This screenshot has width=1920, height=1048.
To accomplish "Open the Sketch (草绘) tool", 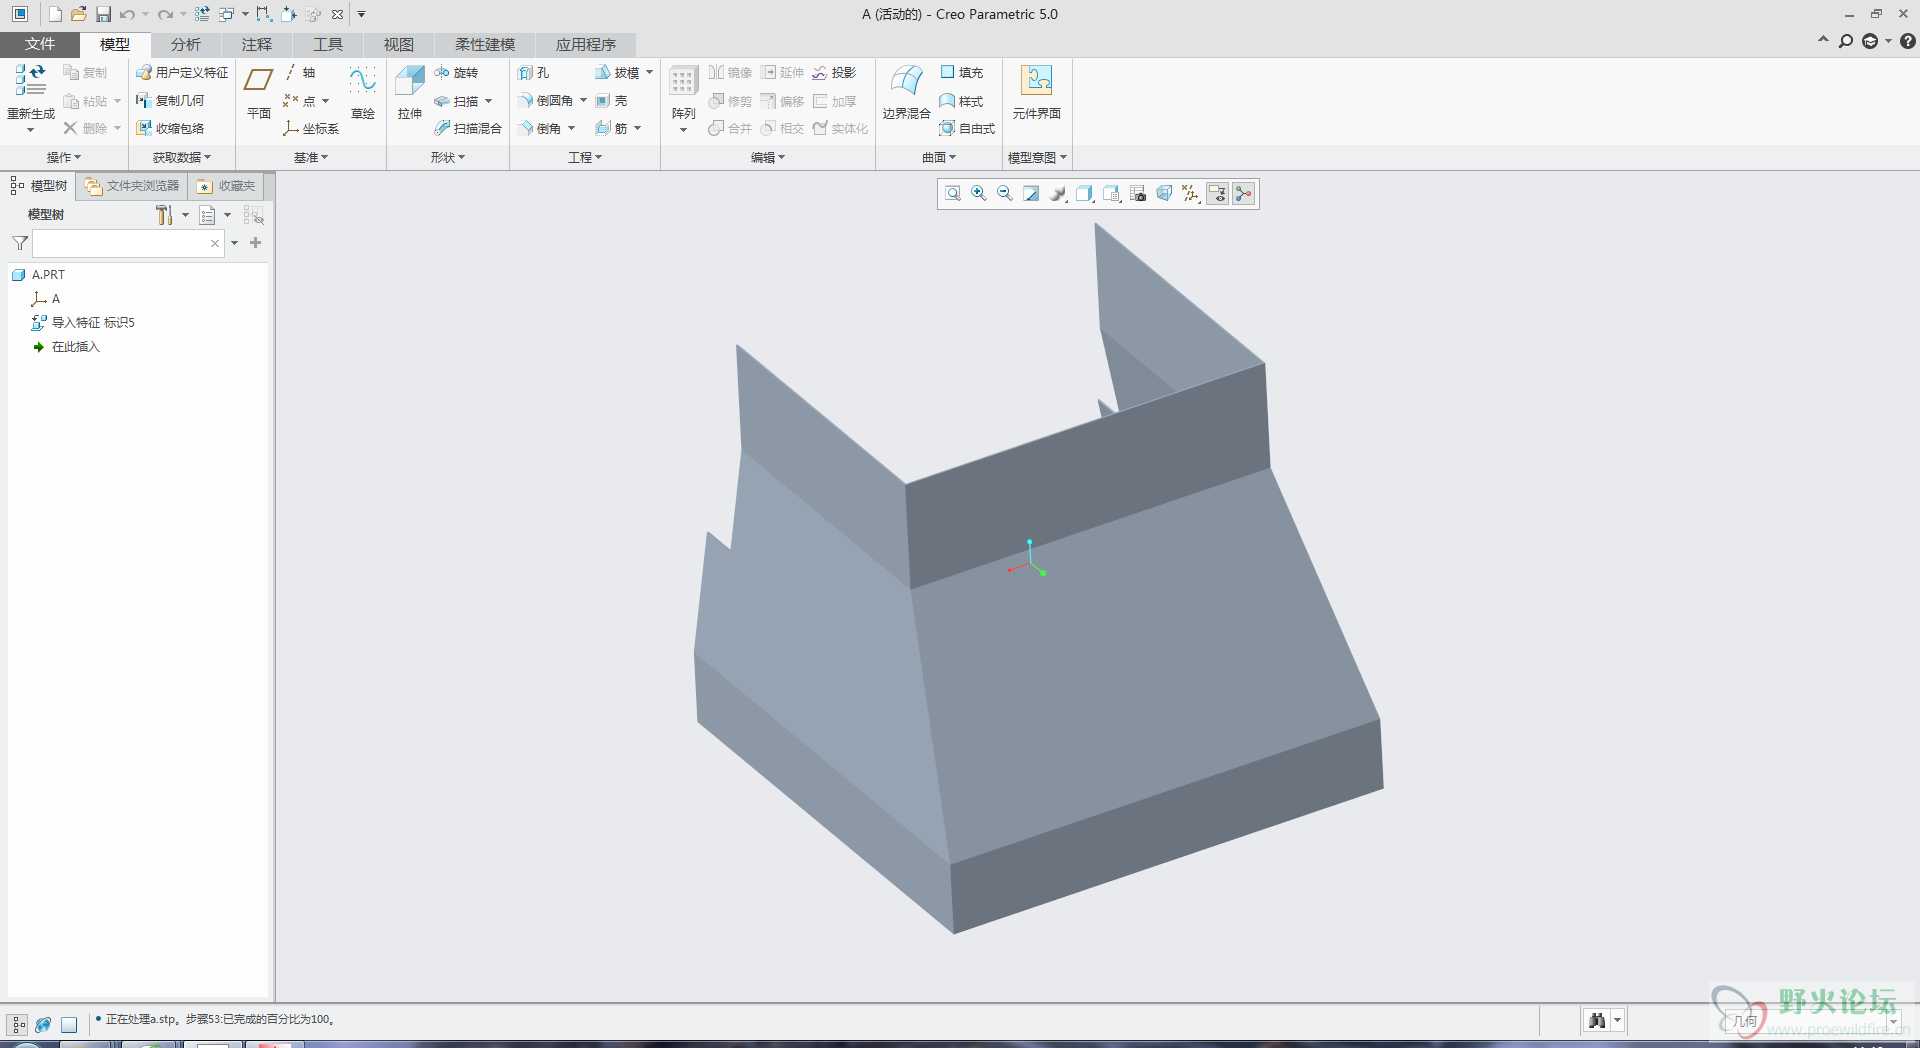I will tap(362, 92).
